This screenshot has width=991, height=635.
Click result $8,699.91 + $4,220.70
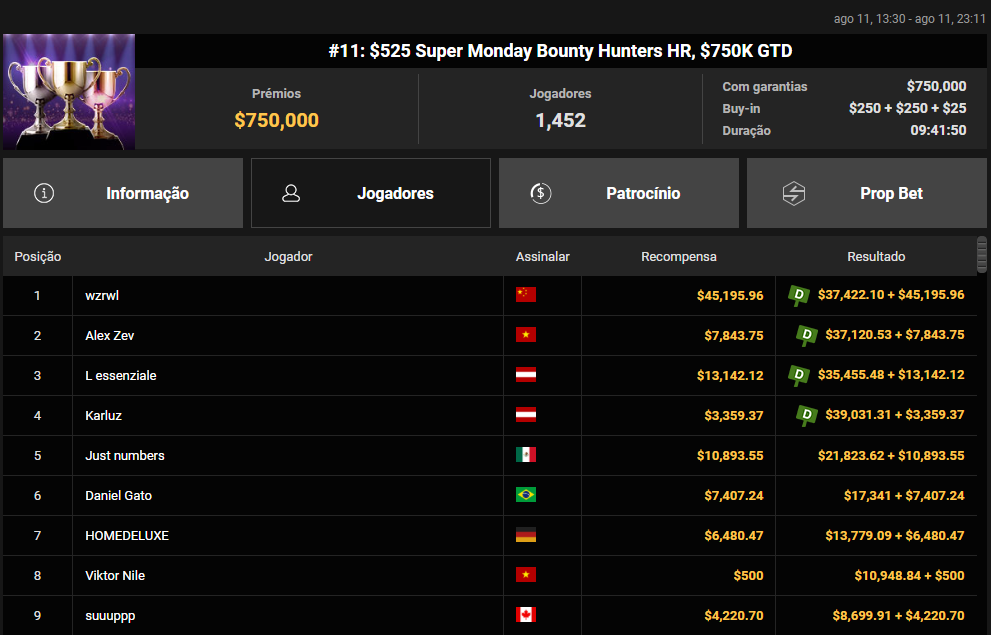[899, 615]
